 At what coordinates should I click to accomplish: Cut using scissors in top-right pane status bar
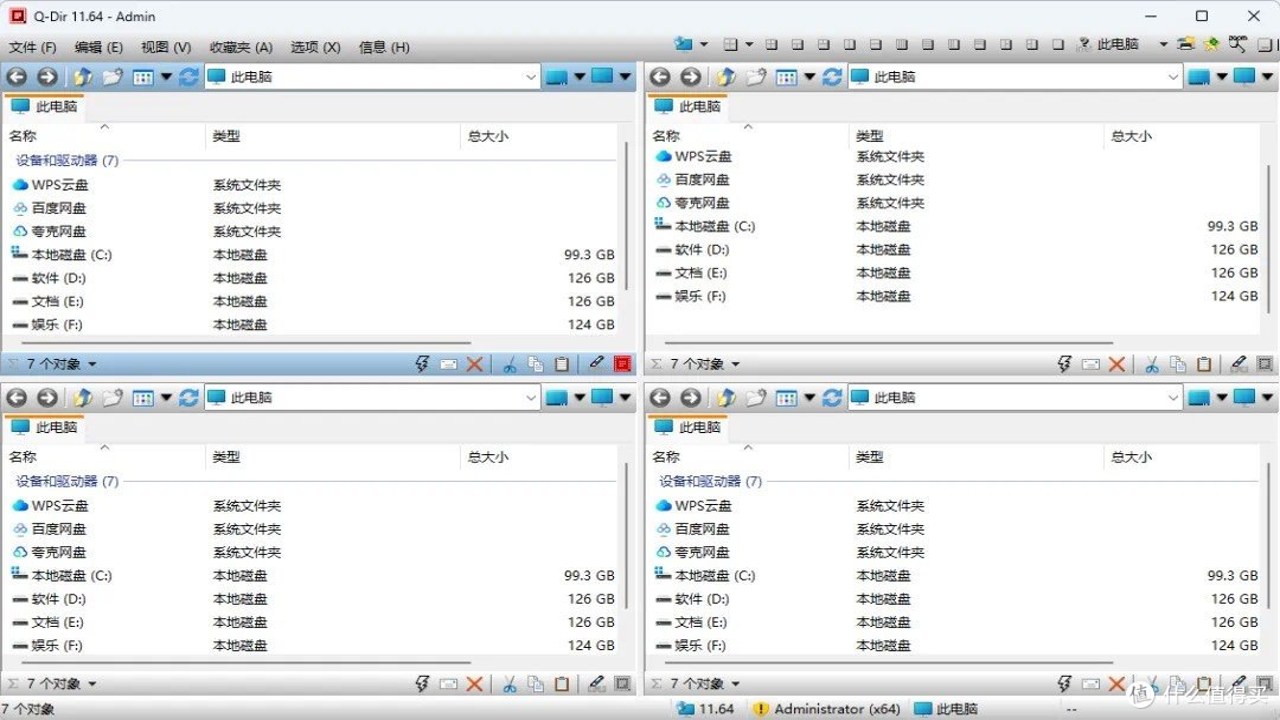pos(1152,364)
